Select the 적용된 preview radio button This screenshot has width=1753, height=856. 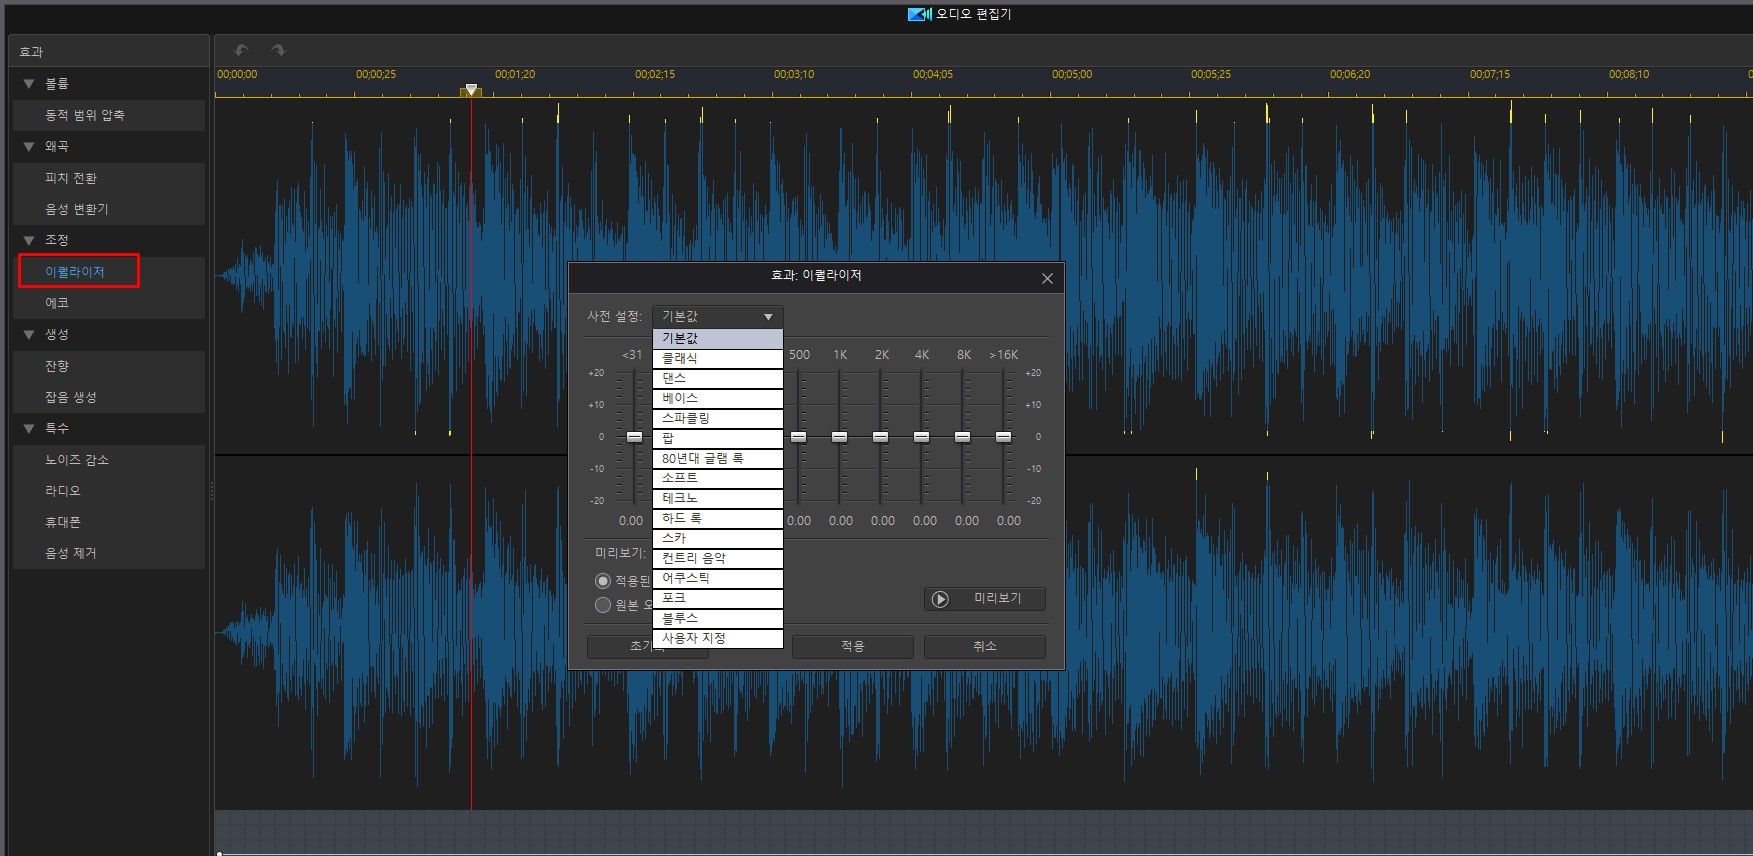point(603,581)
